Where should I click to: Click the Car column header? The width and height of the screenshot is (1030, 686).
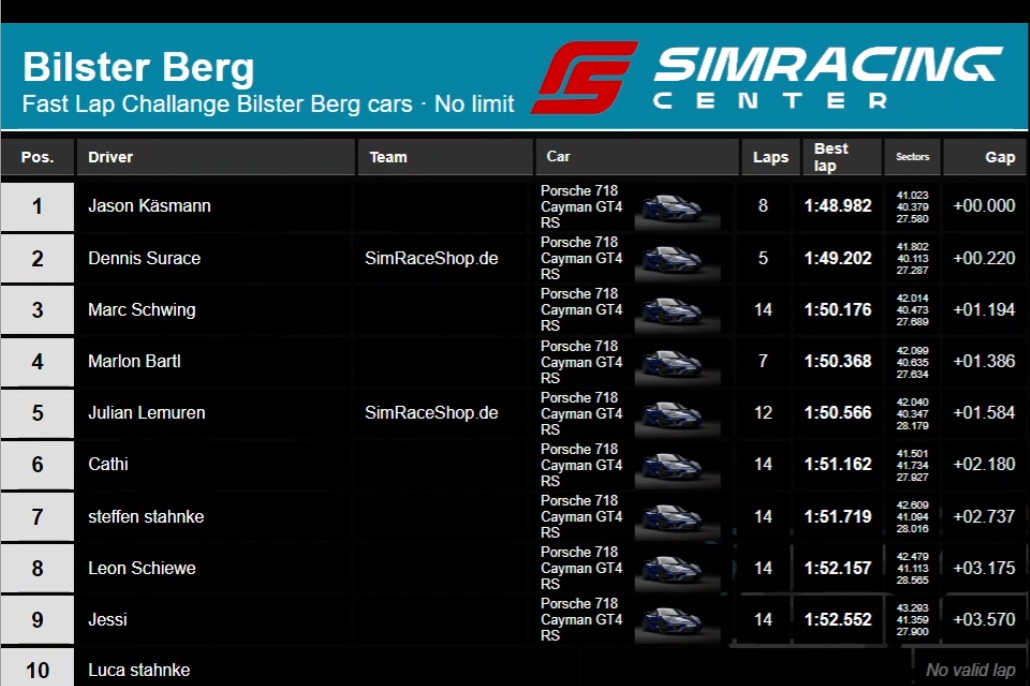pos(637,157)
